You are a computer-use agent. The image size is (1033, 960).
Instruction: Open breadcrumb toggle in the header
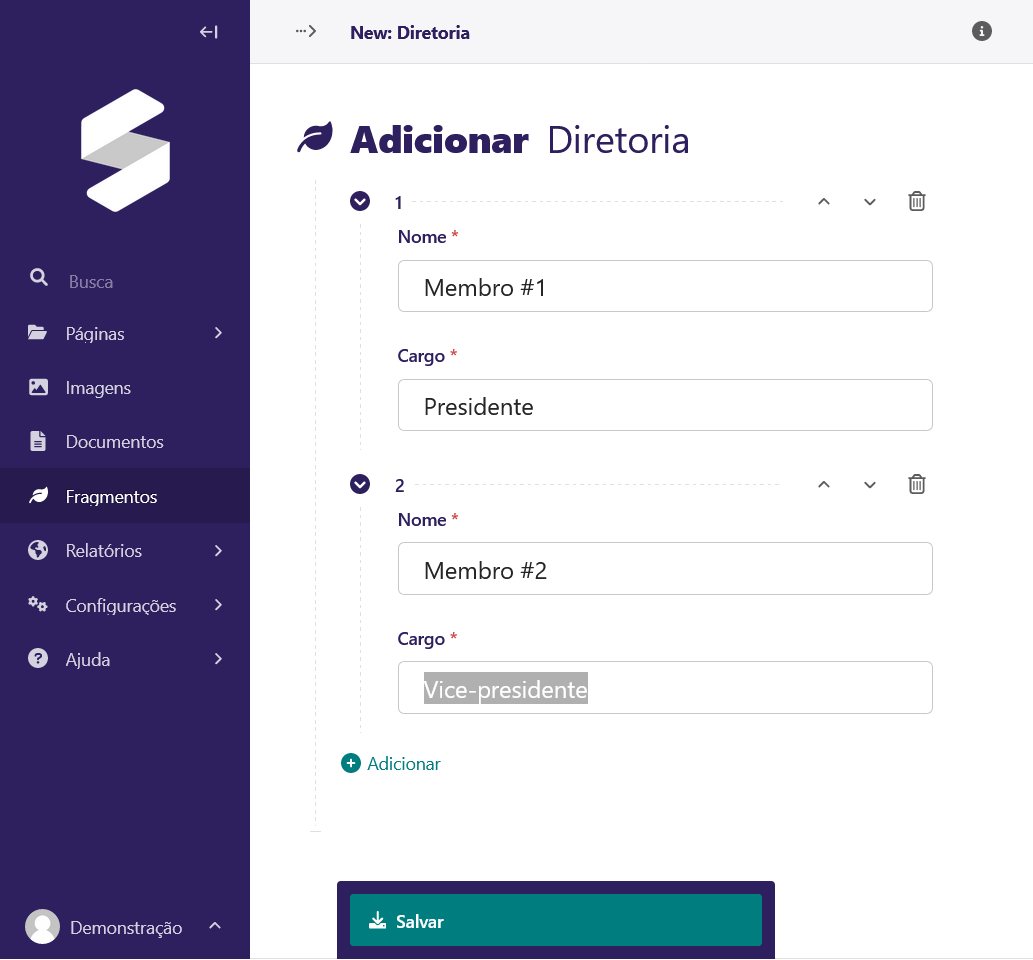pyautogui.click(x=305, y=32)
